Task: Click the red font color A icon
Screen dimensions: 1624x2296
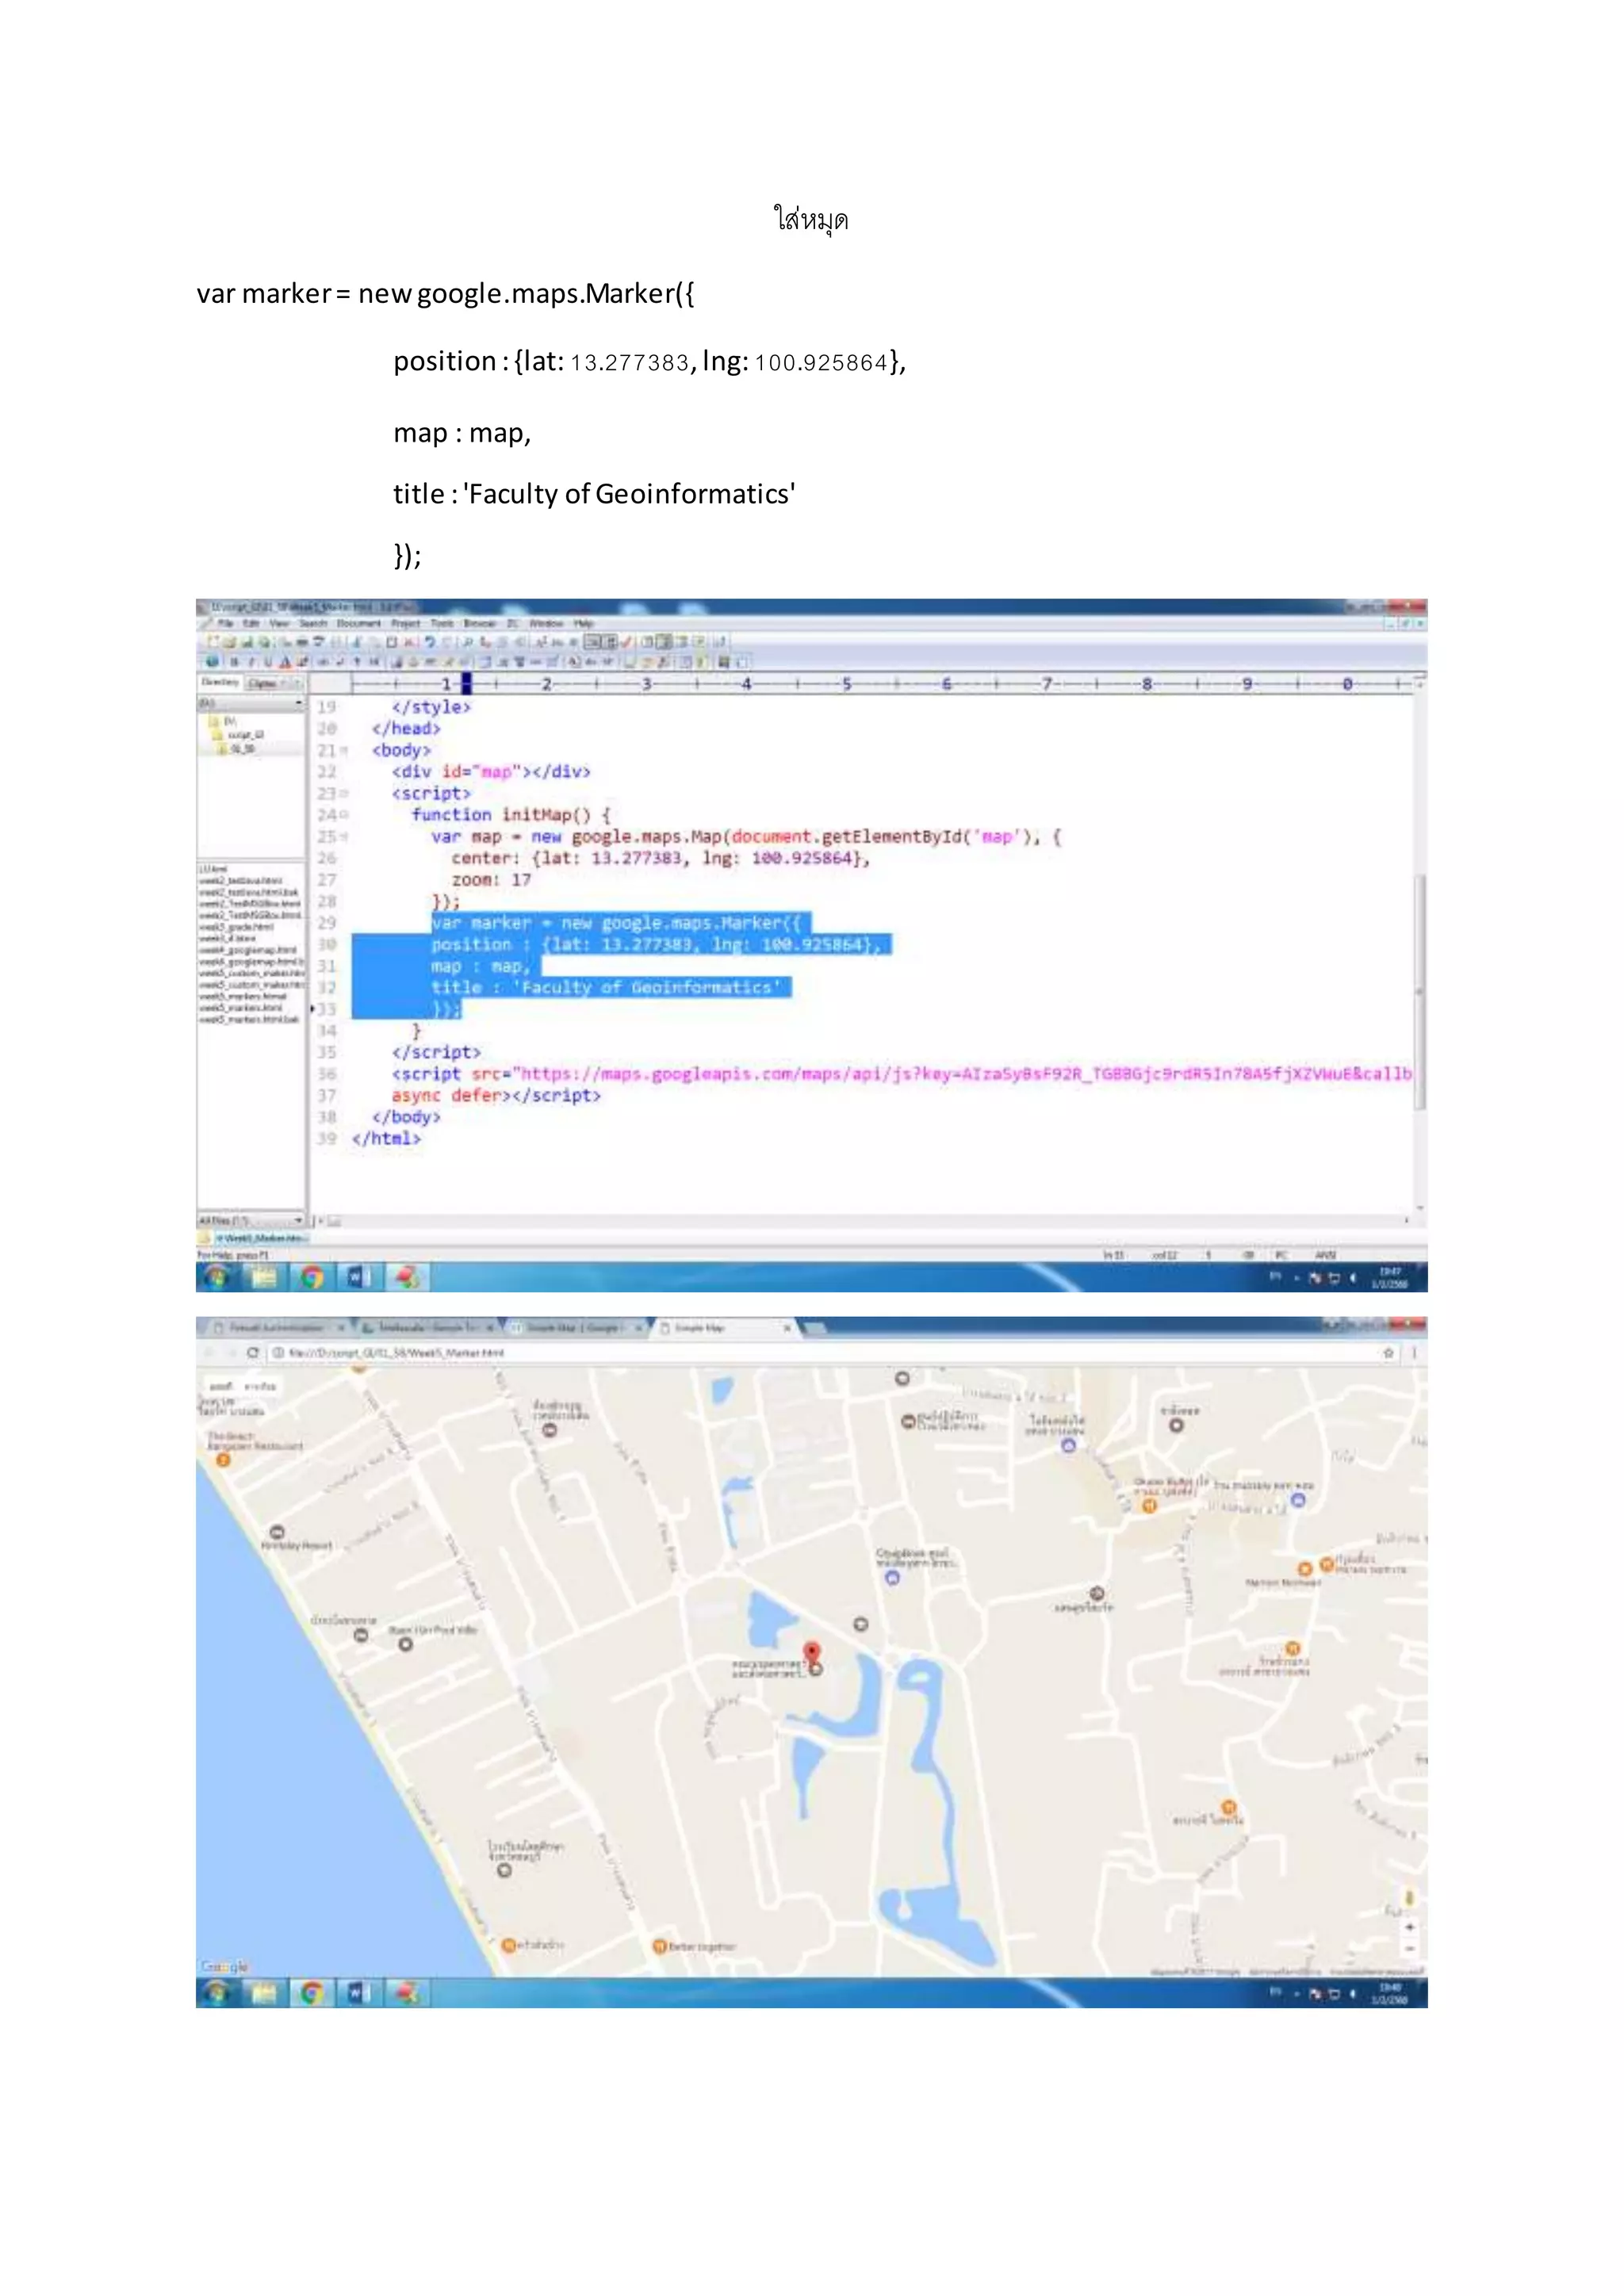Action: coord(285,662)
